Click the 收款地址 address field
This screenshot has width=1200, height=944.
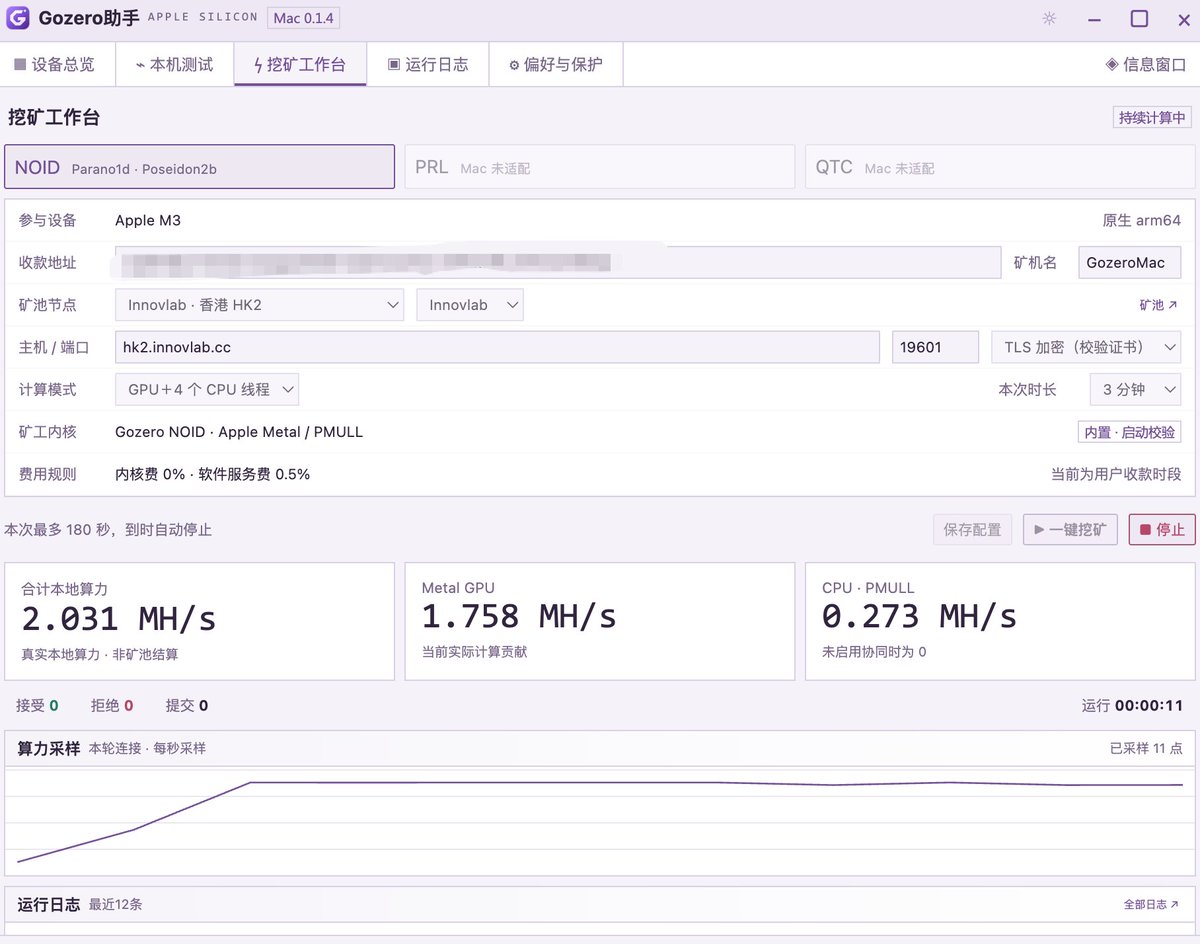(558, 262)
